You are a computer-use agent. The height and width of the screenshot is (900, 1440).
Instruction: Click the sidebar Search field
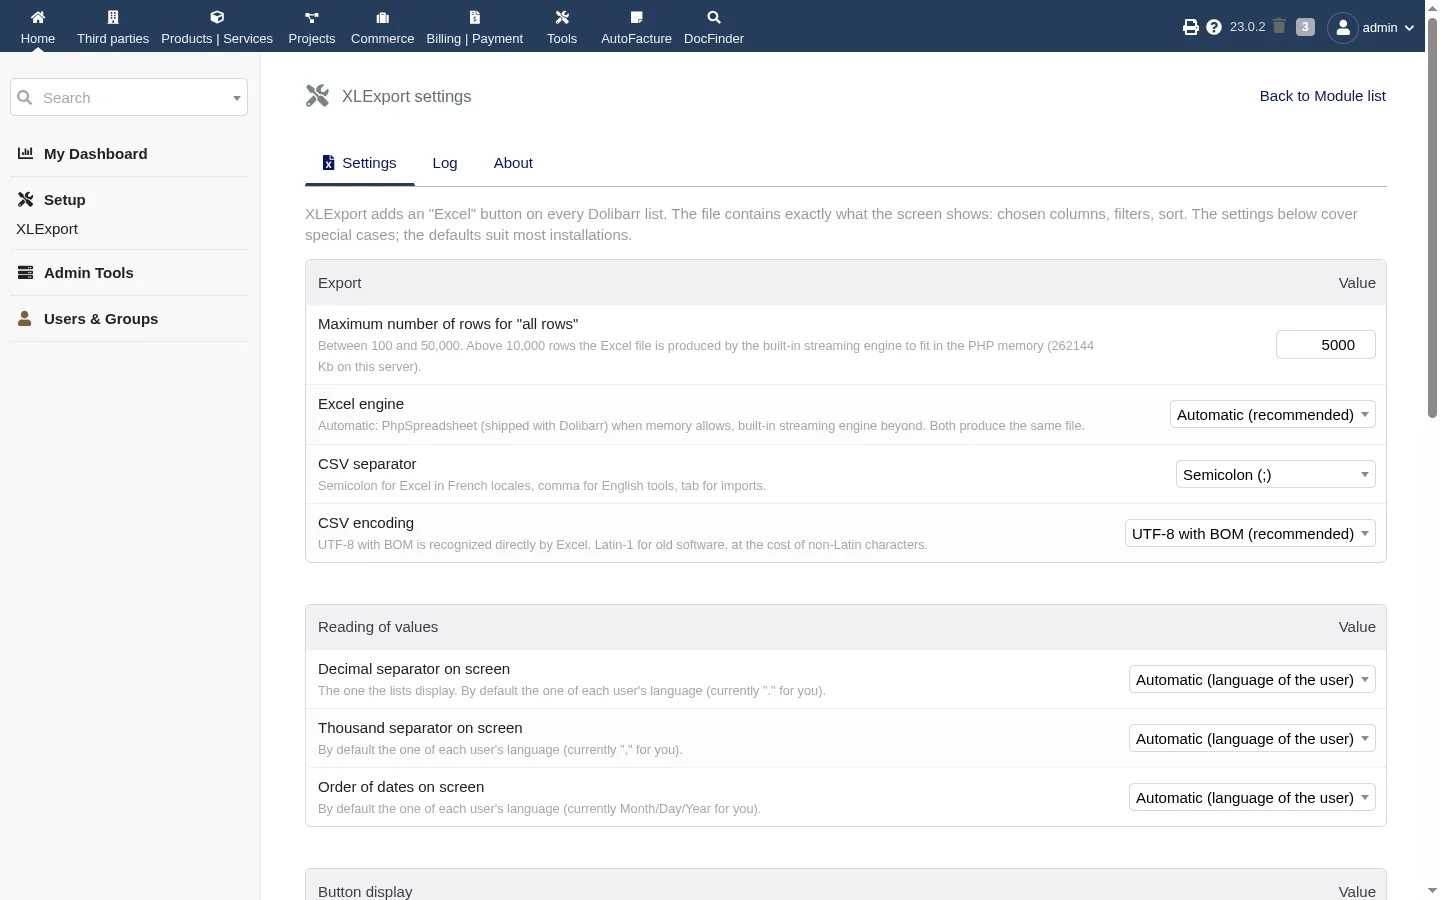point(129,98)
